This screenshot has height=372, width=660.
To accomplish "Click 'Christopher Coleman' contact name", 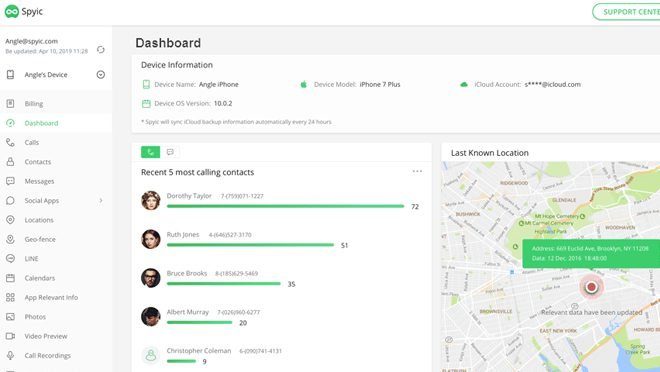I will click(x=199, y=351).
